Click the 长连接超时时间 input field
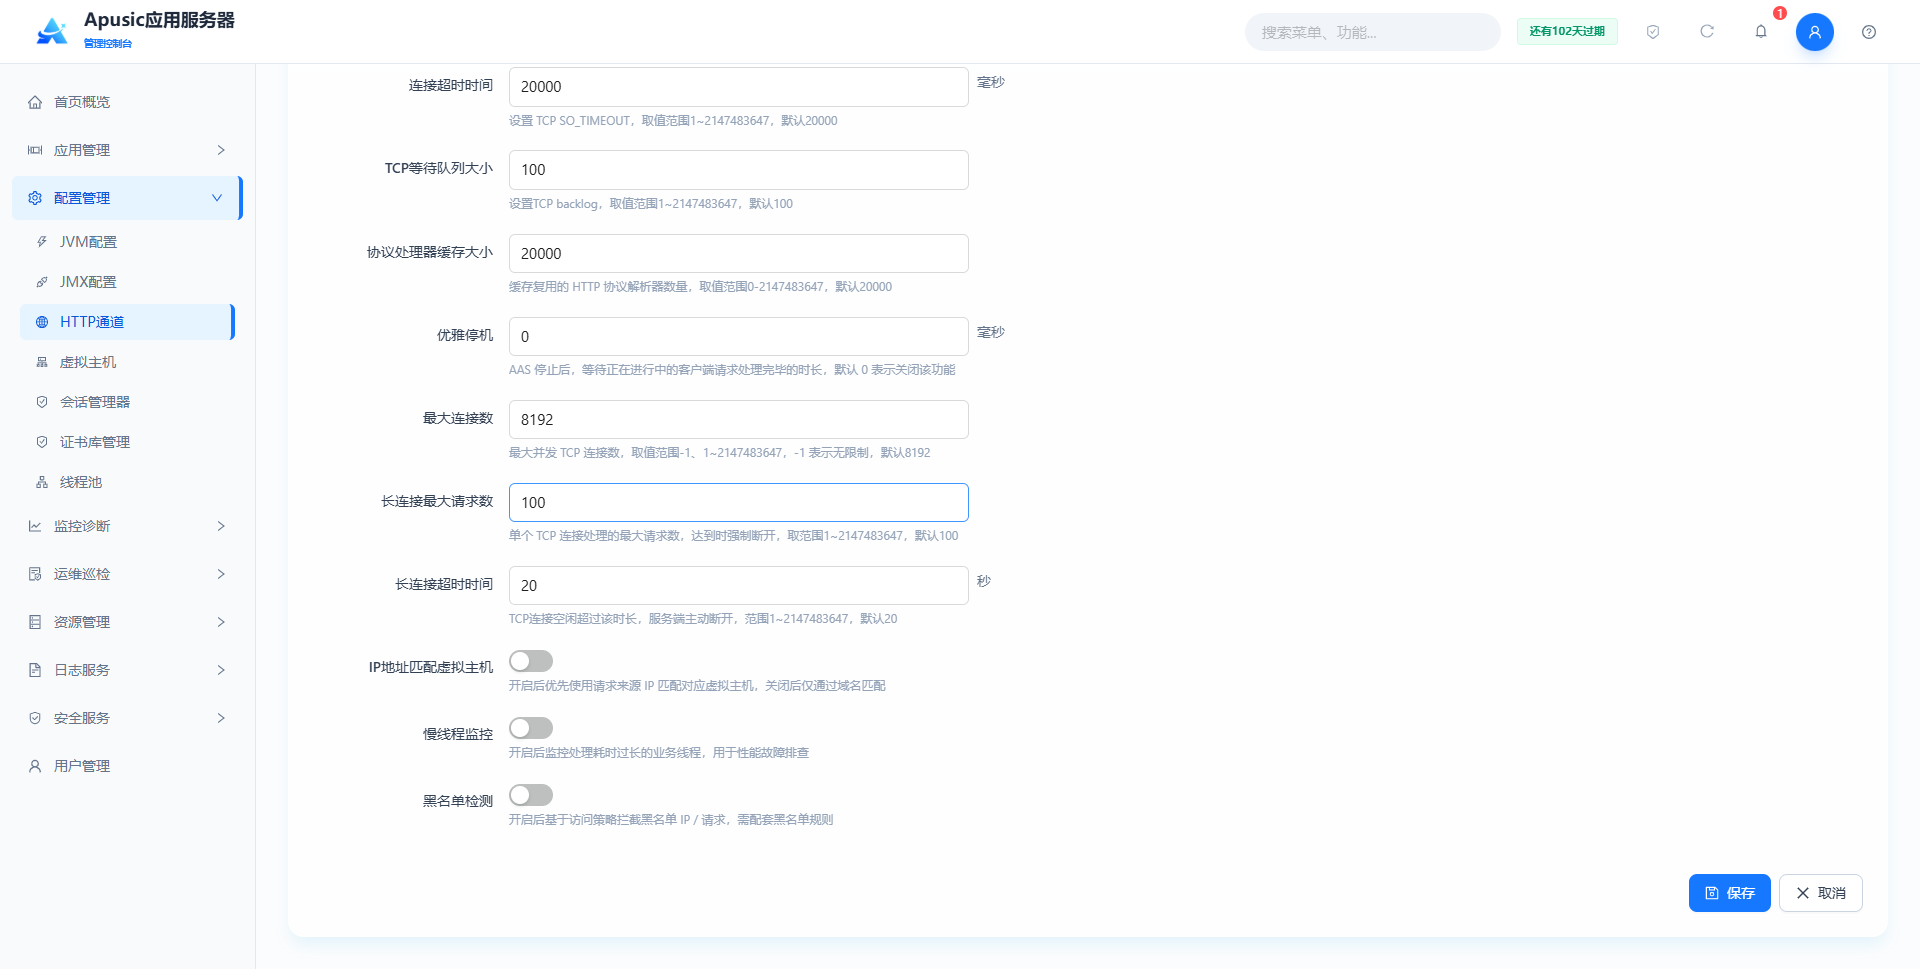The height and width of the screenshot is (969, 1920). [x=739, y=585]
